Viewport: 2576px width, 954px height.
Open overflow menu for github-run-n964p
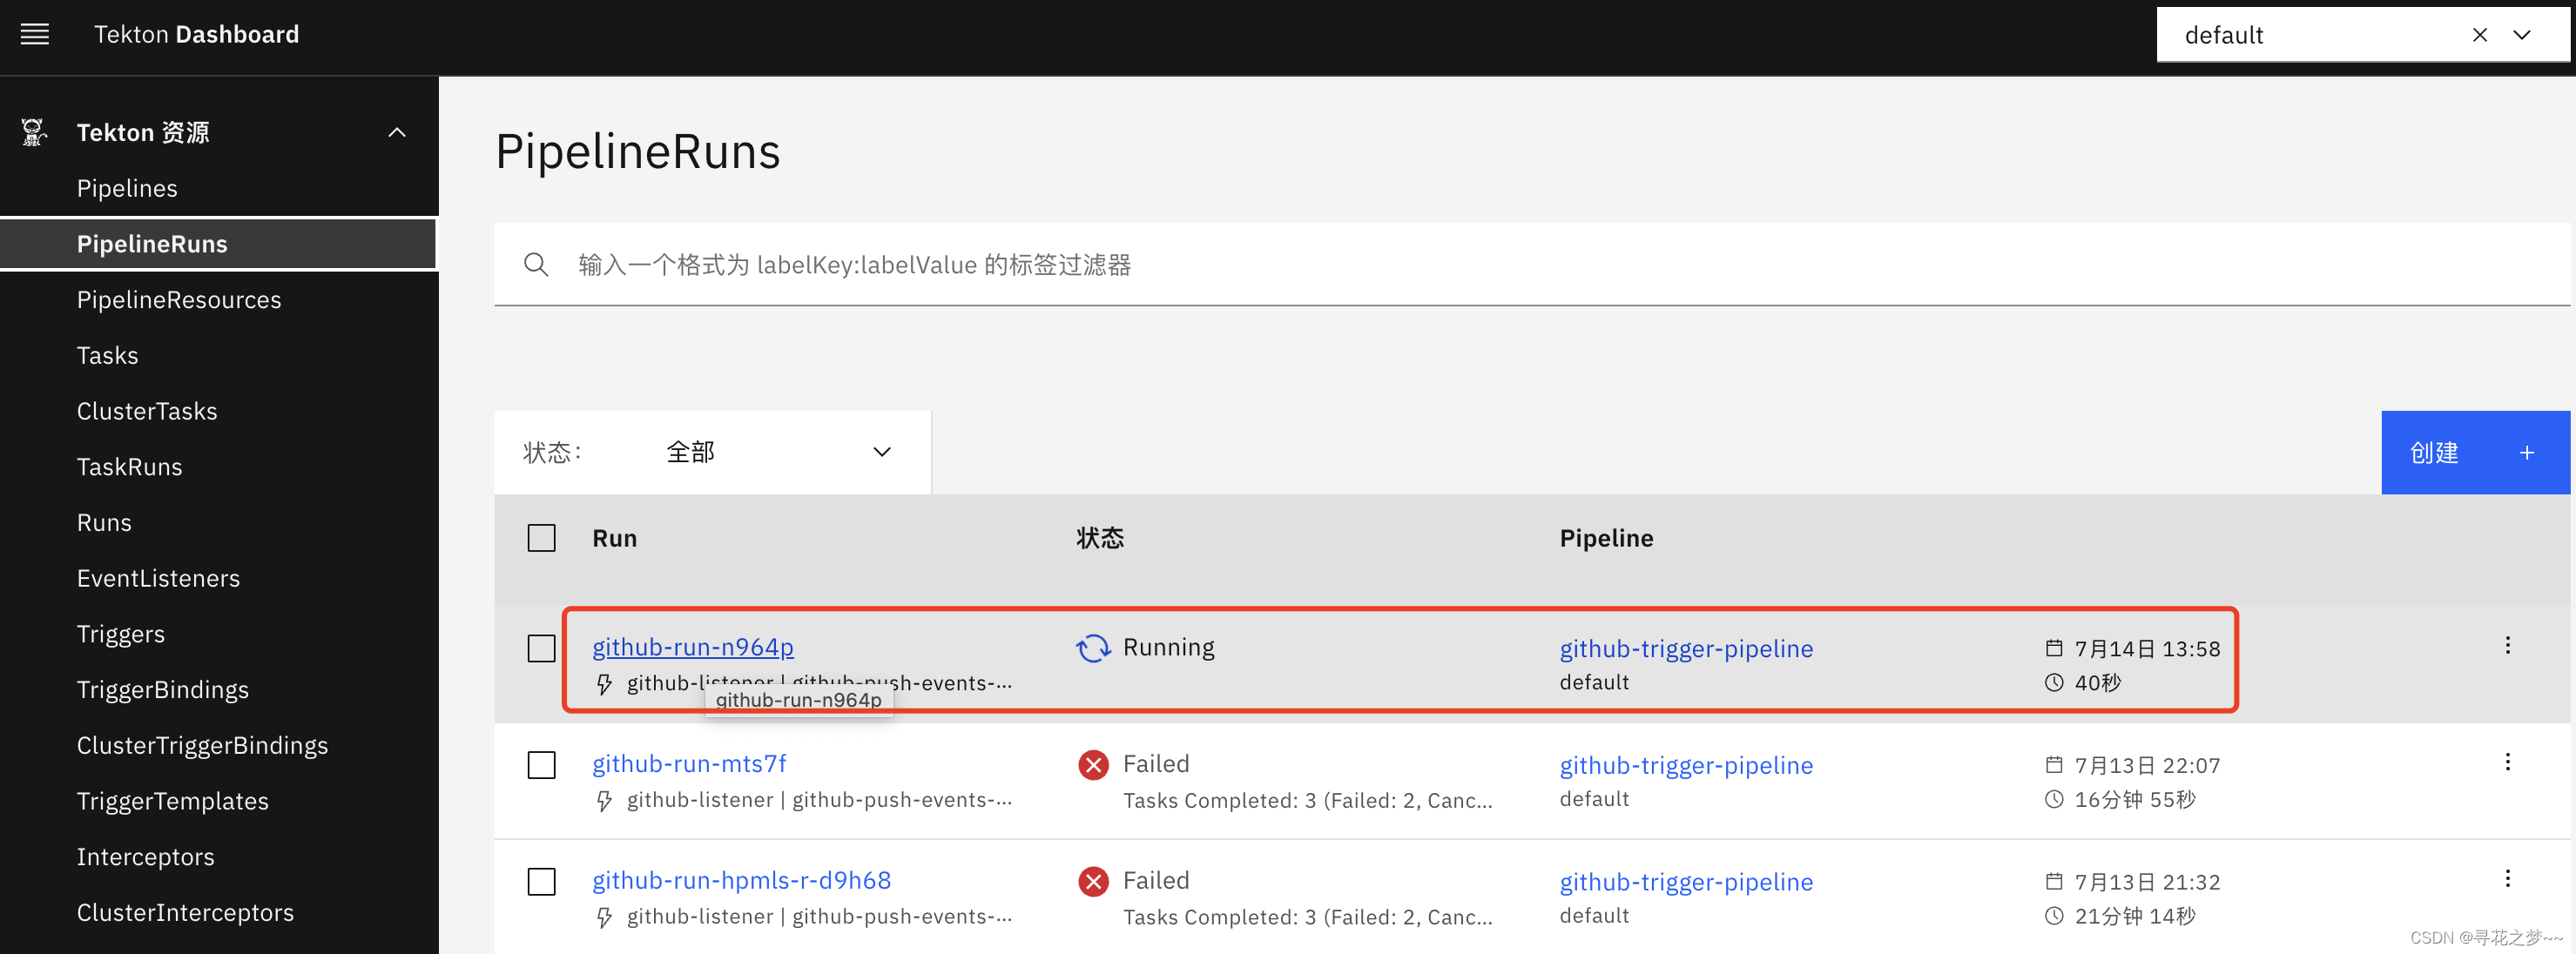click(x=2507, y=646)
